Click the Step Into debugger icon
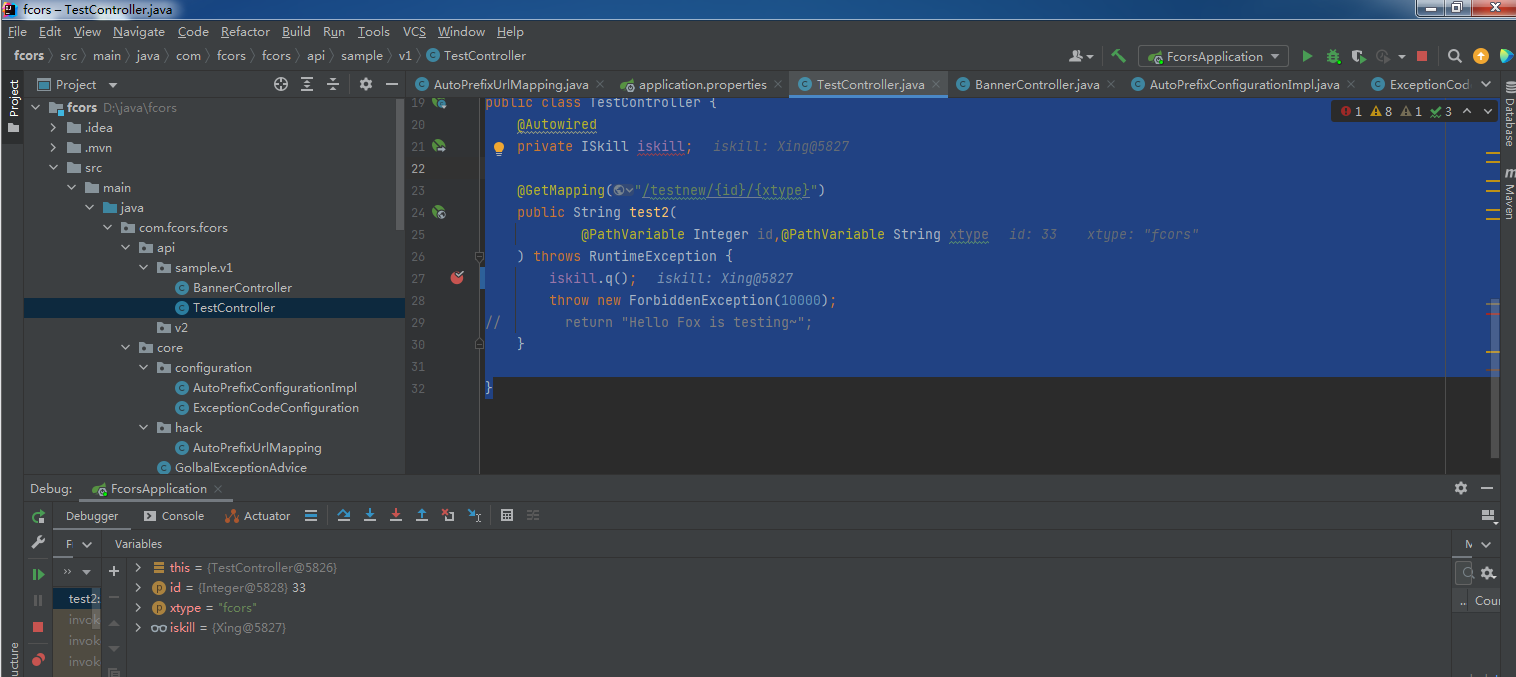1516x677 pixels. pyautogui.click(x=370, y=516)
